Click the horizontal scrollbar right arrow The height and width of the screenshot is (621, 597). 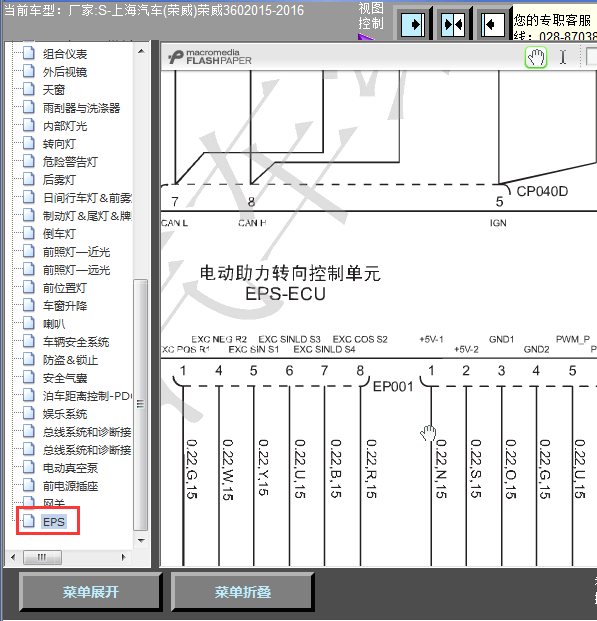tap(124, 558)
